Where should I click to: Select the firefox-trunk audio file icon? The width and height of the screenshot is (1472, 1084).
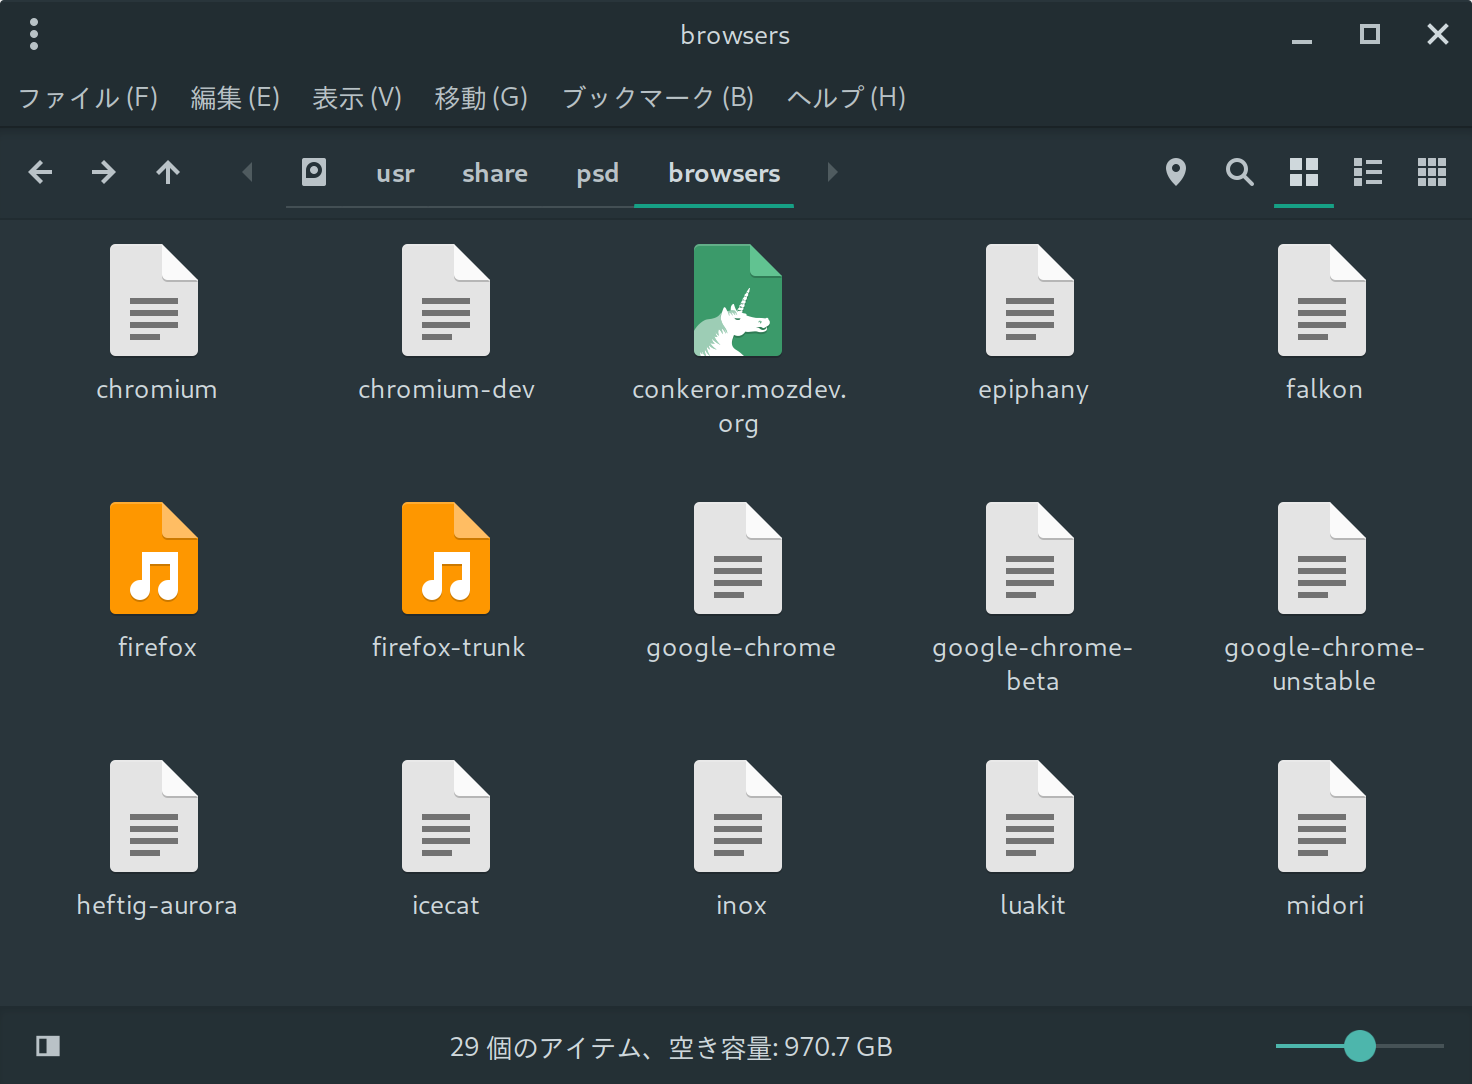[446, 558]
